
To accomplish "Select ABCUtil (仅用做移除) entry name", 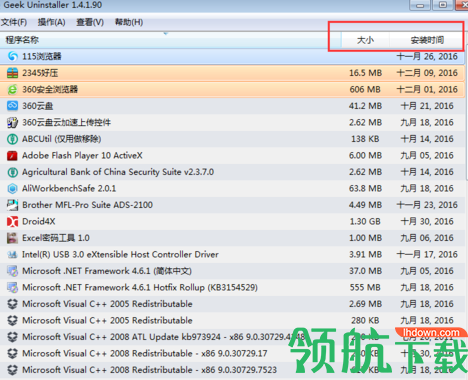I will click(62, 139).
